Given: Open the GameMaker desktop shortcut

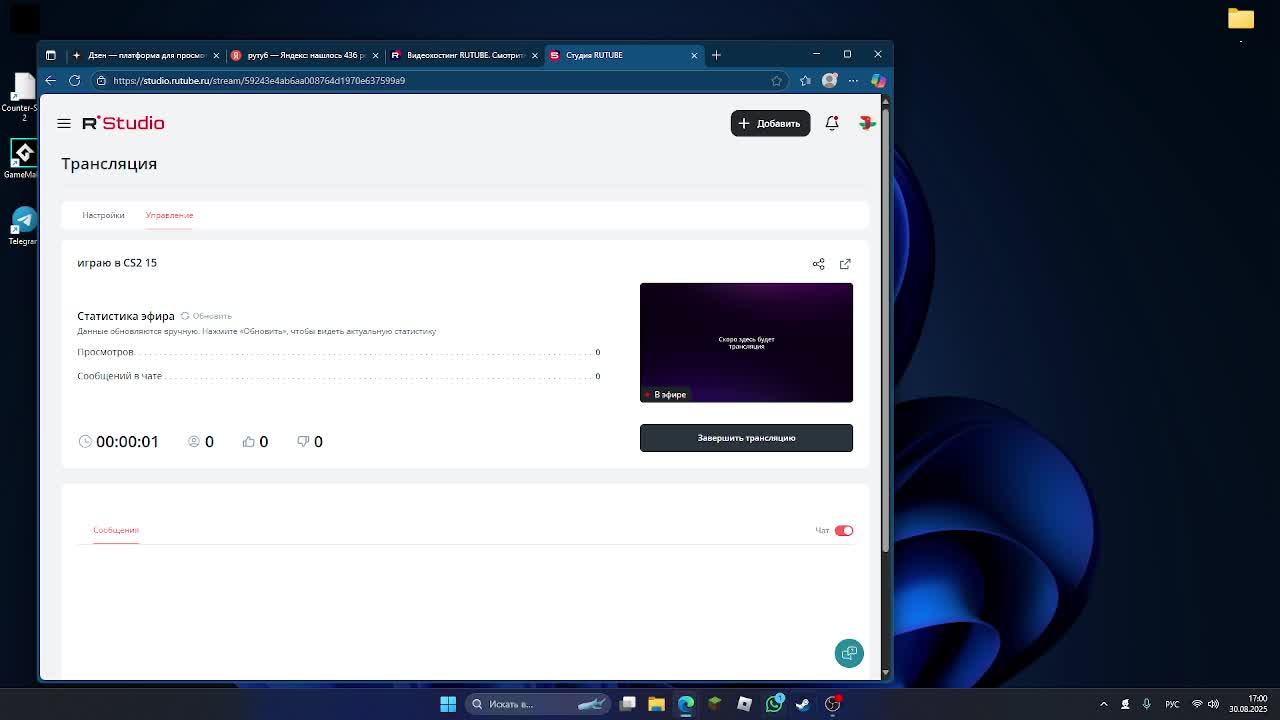Looking at the screenshot, I should tap(22, 158).
